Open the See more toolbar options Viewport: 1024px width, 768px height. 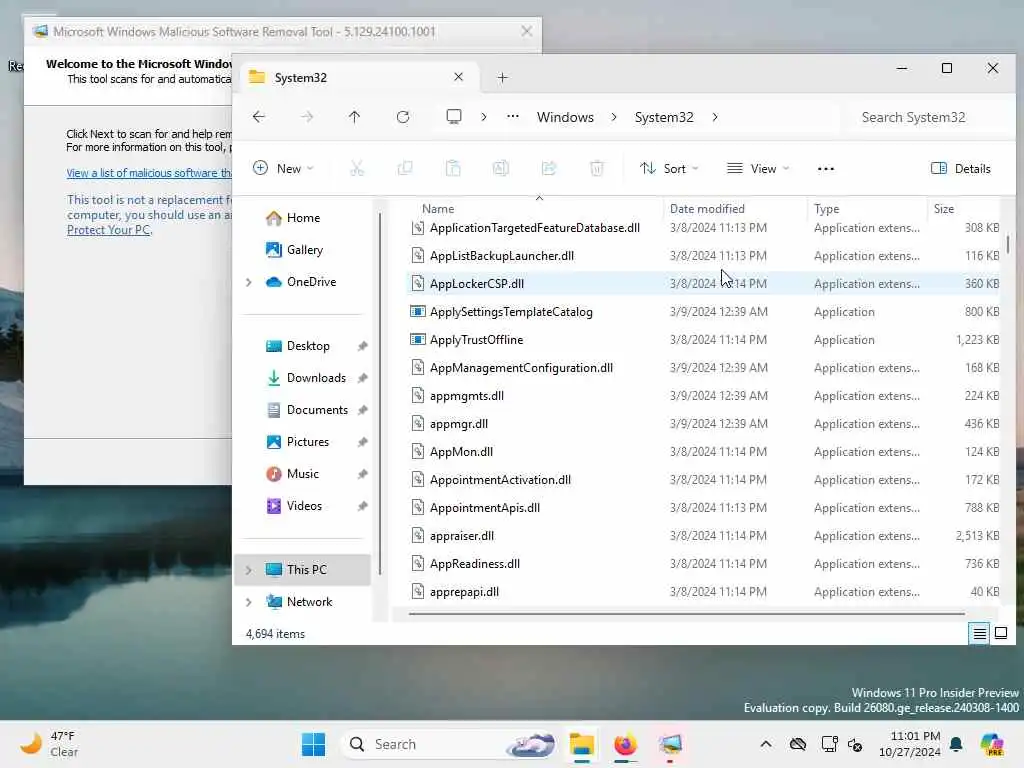pos(825,168)
